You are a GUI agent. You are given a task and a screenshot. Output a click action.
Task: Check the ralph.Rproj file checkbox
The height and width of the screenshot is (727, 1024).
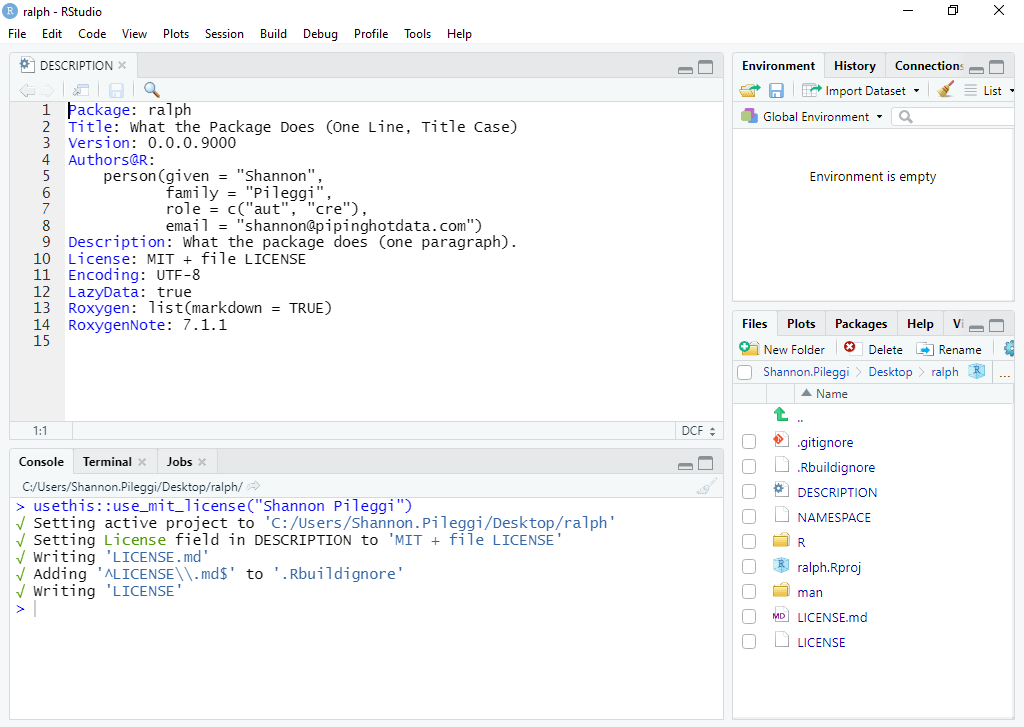749,567
